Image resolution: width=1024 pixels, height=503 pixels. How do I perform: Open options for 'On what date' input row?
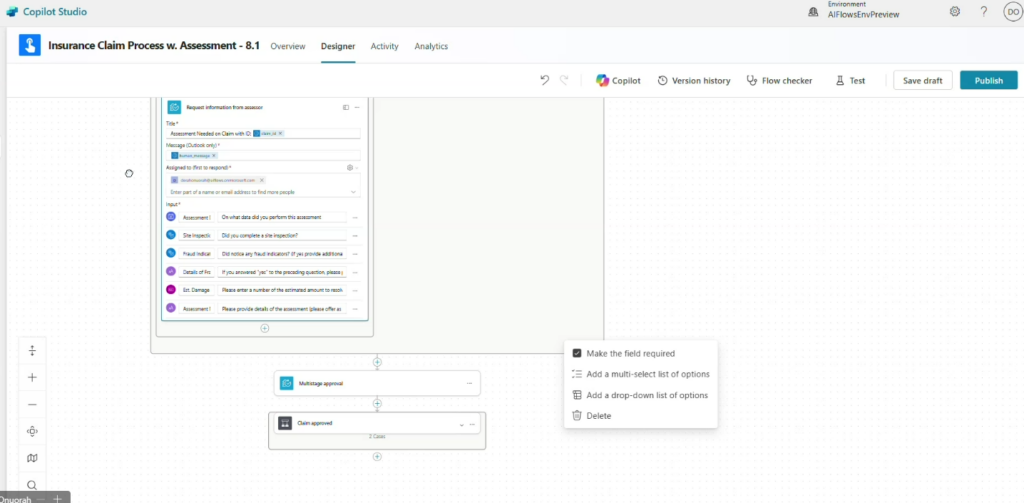click(355, 217)
